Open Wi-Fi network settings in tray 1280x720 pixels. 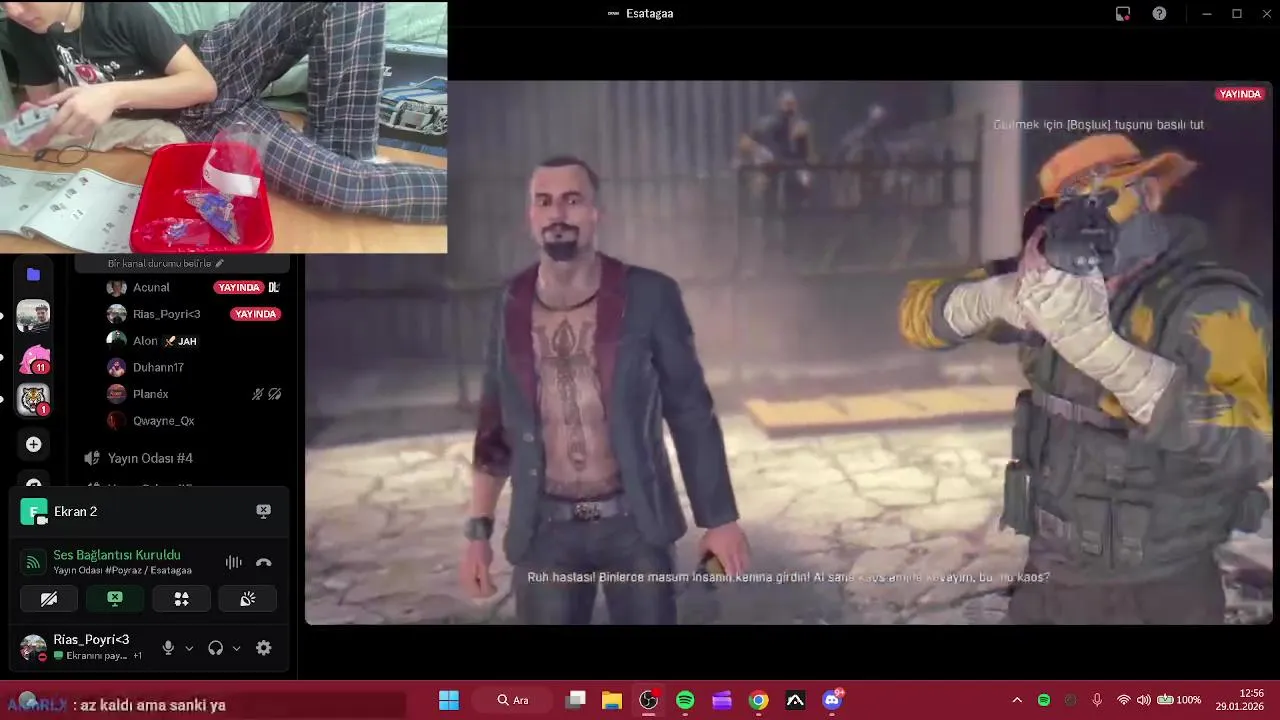click(1123, 700)
